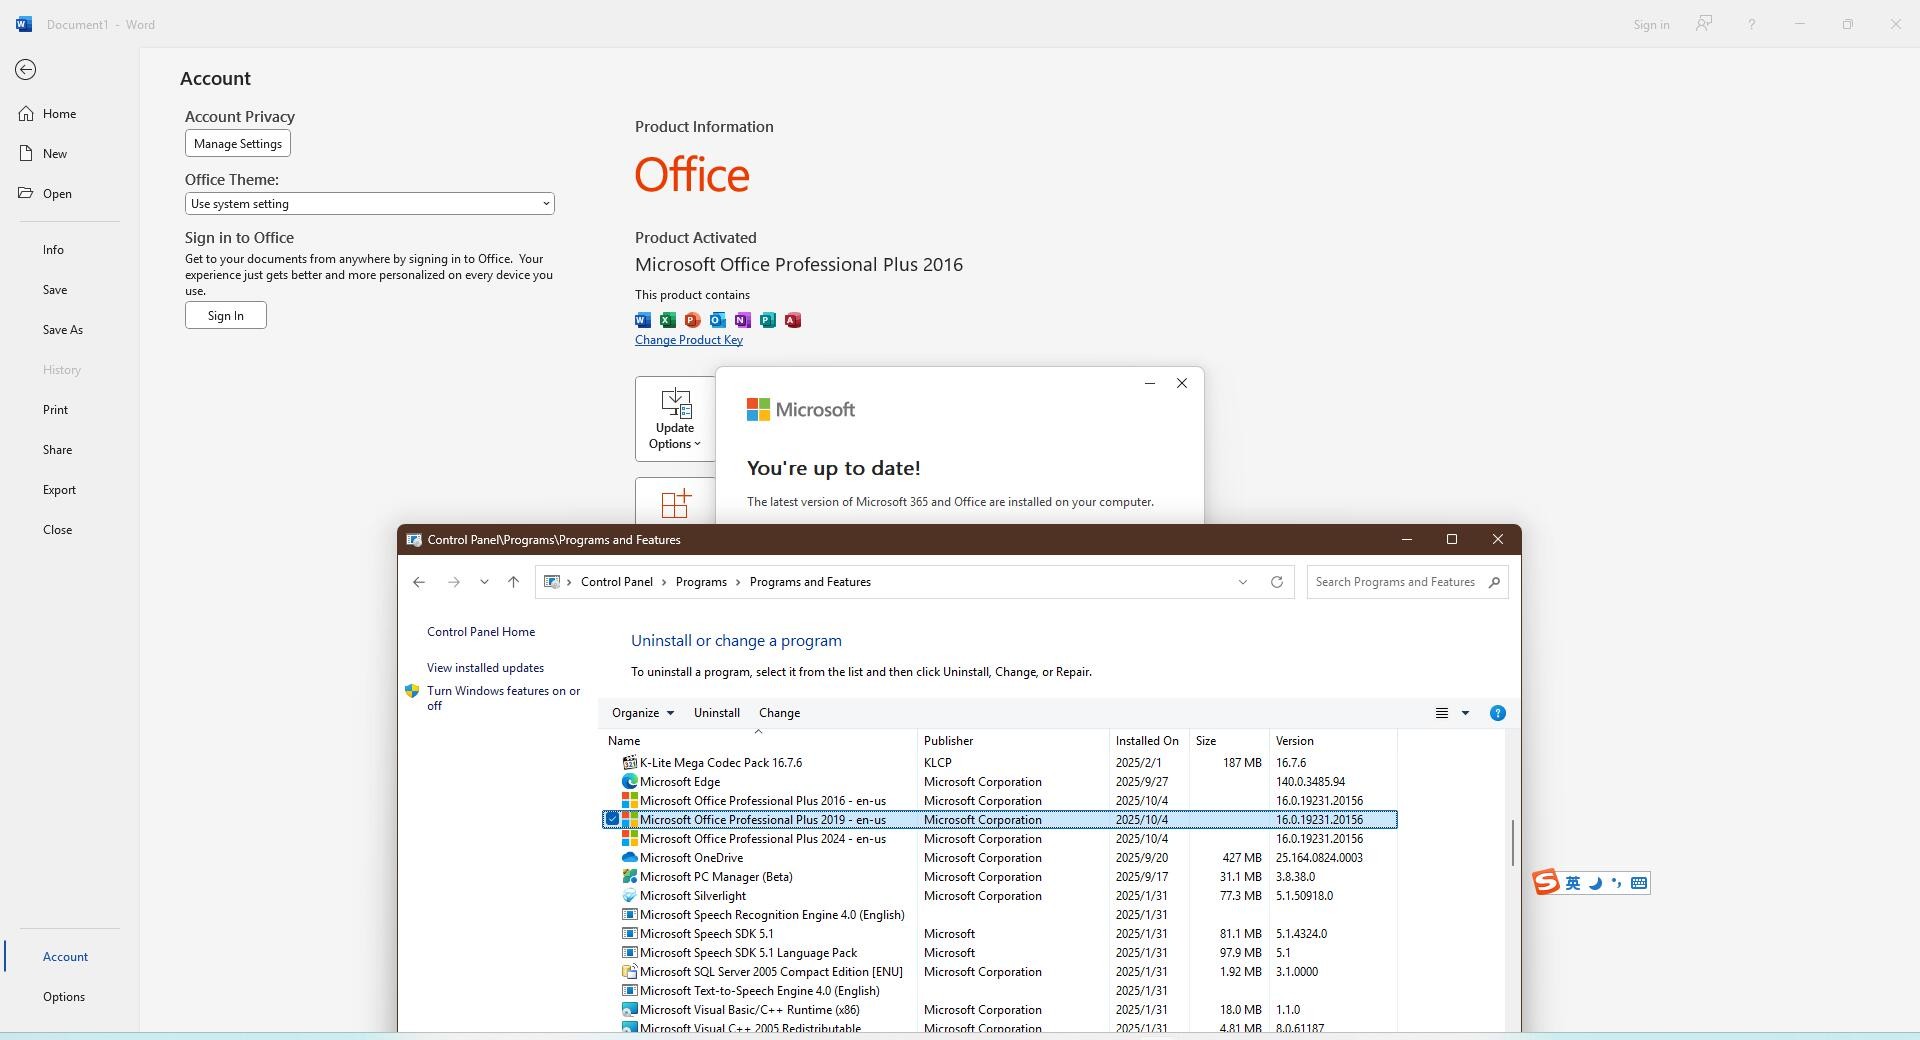Viewport: 1920px width, 1040px height.
Task: Open the view options dropdown arrow
Action: coord(1465,713)
